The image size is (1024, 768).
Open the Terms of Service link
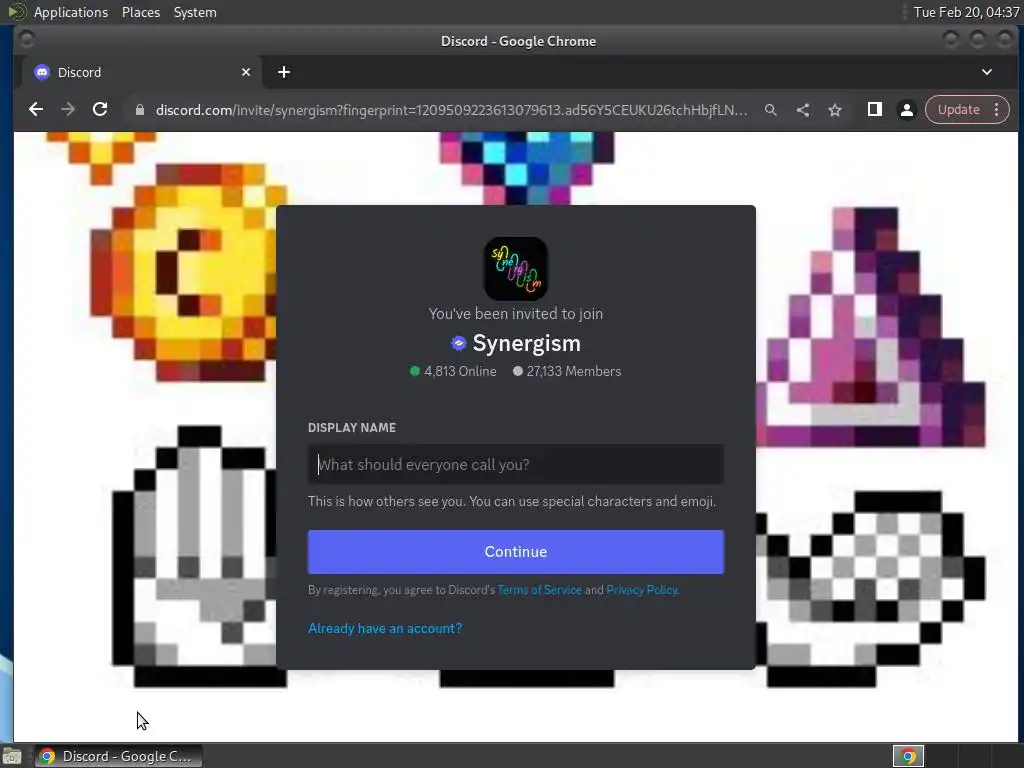coord(539,590)
